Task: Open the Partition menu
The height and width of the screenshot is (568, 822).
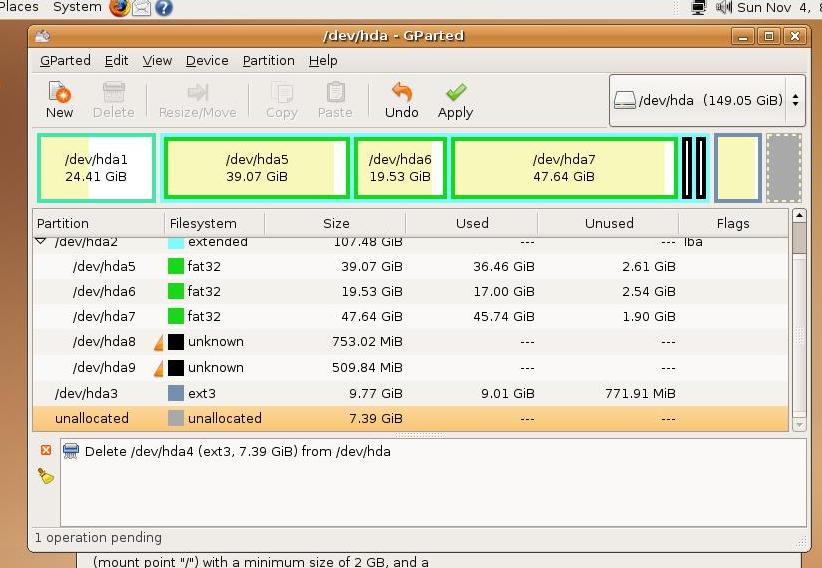Action: point(268,61)
